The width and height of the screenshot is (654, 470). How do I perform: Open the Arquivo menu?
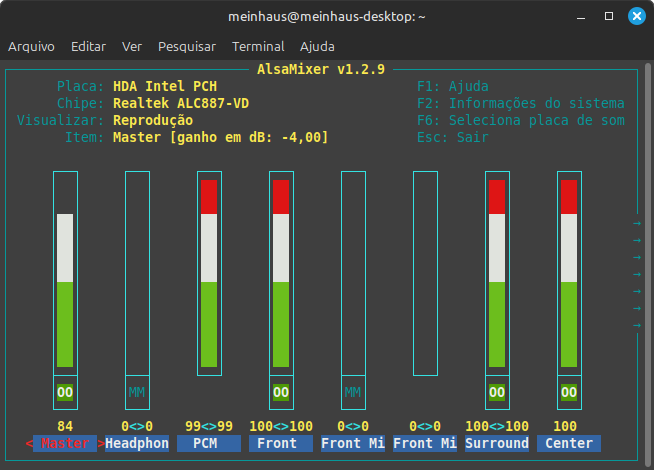click(x=31, y=46)
